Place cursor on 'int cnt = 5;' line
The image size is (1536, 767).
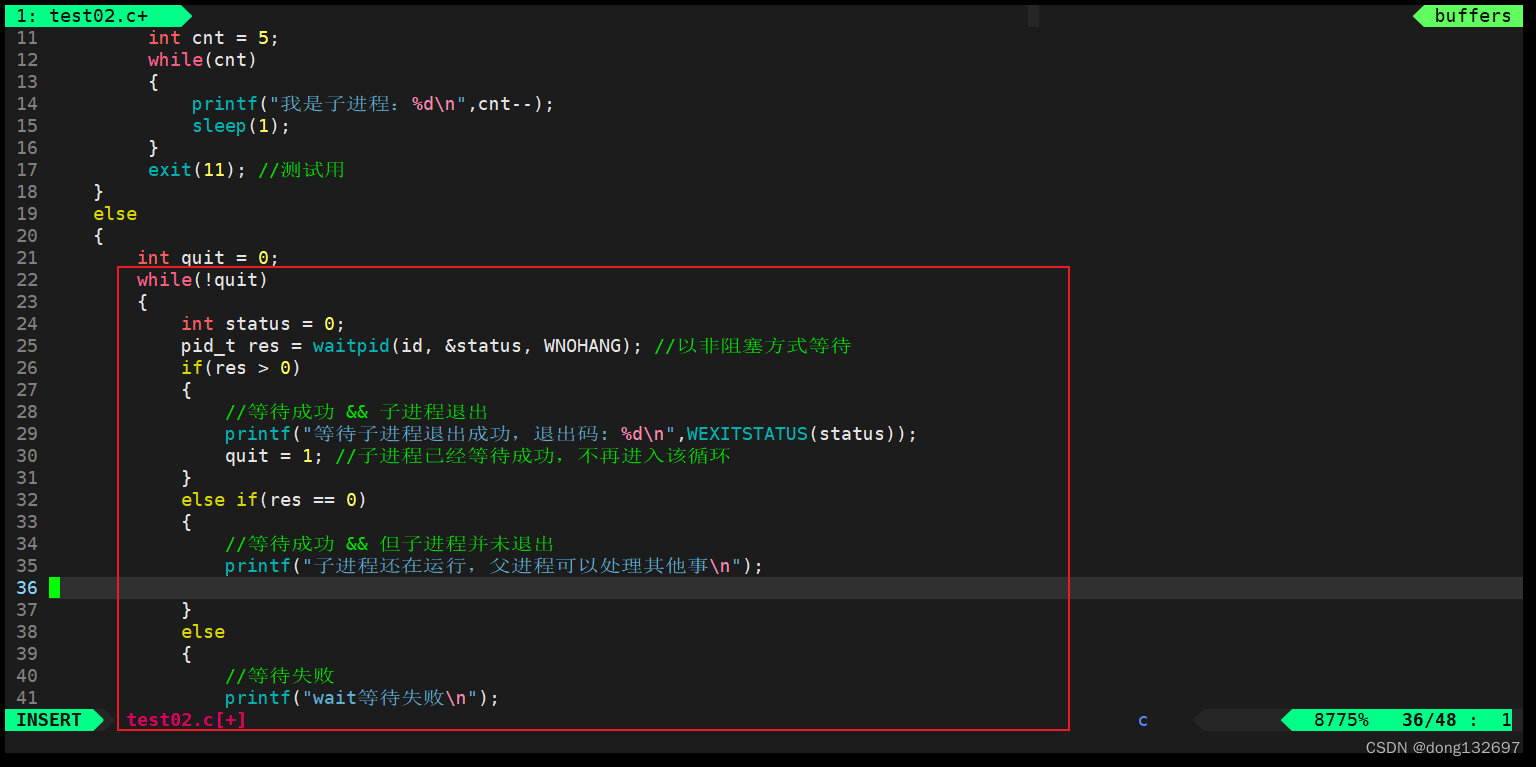click(214, 38)
